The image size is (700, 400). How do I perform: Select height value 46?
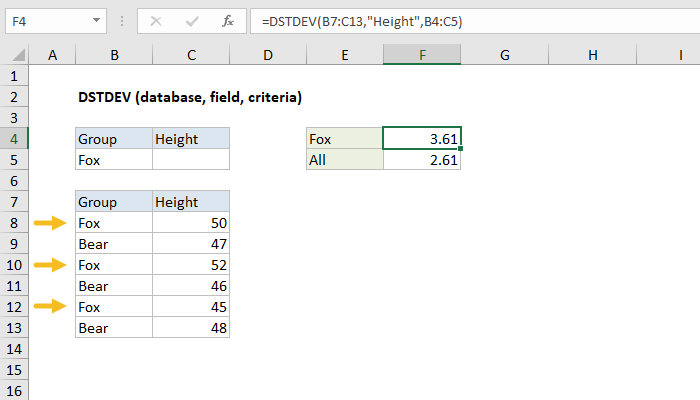pyautogui.click(x=191, y=285)
